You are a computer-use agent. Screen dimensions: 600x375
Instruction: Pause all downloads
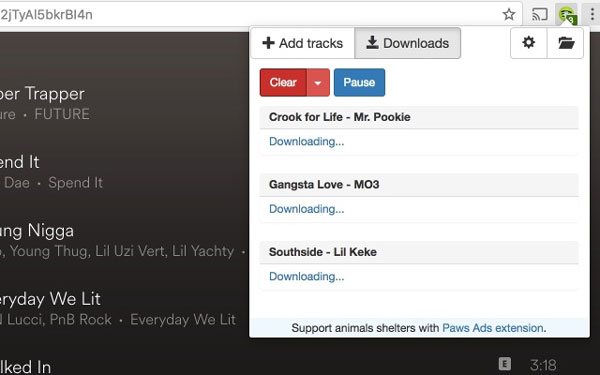(x=359, y=83)
